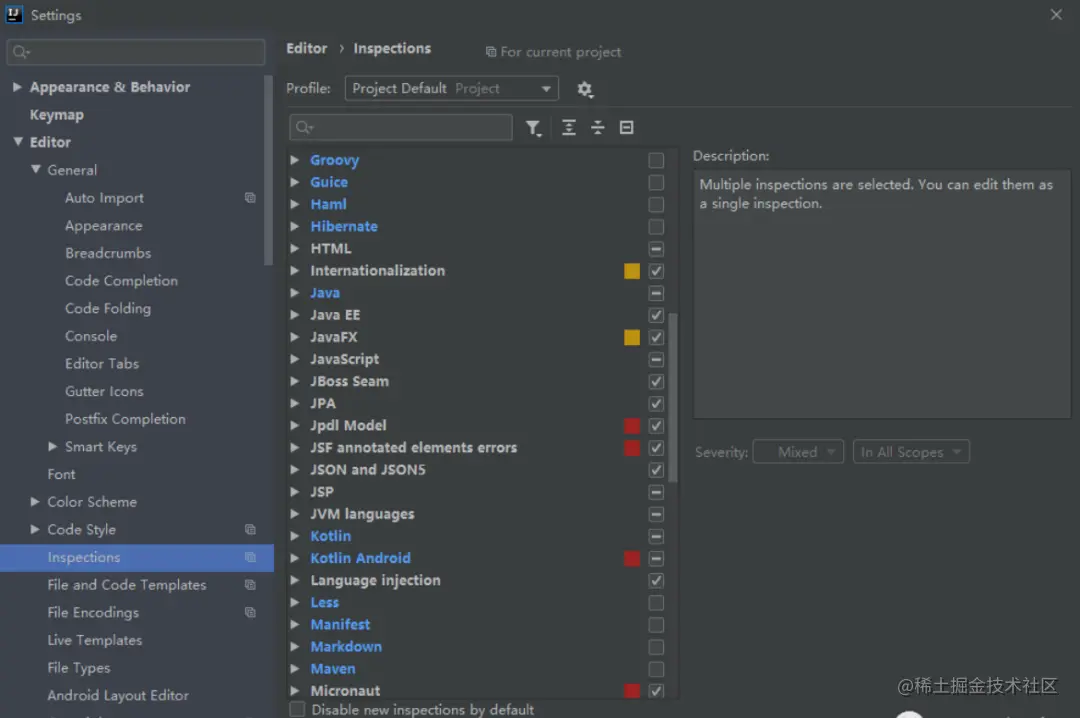The width and height of the screenshot is (1080, 718).
Task: Open Code Completion settings page
Action: coord(121,280)
